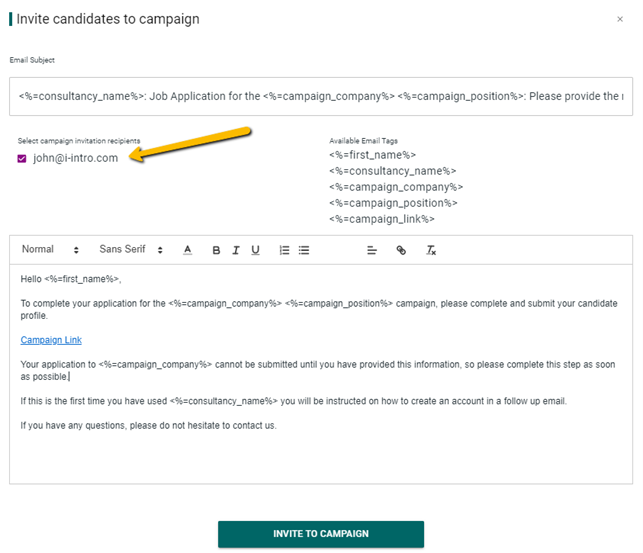Open the Normal heading size dropdown

[50, 250]
